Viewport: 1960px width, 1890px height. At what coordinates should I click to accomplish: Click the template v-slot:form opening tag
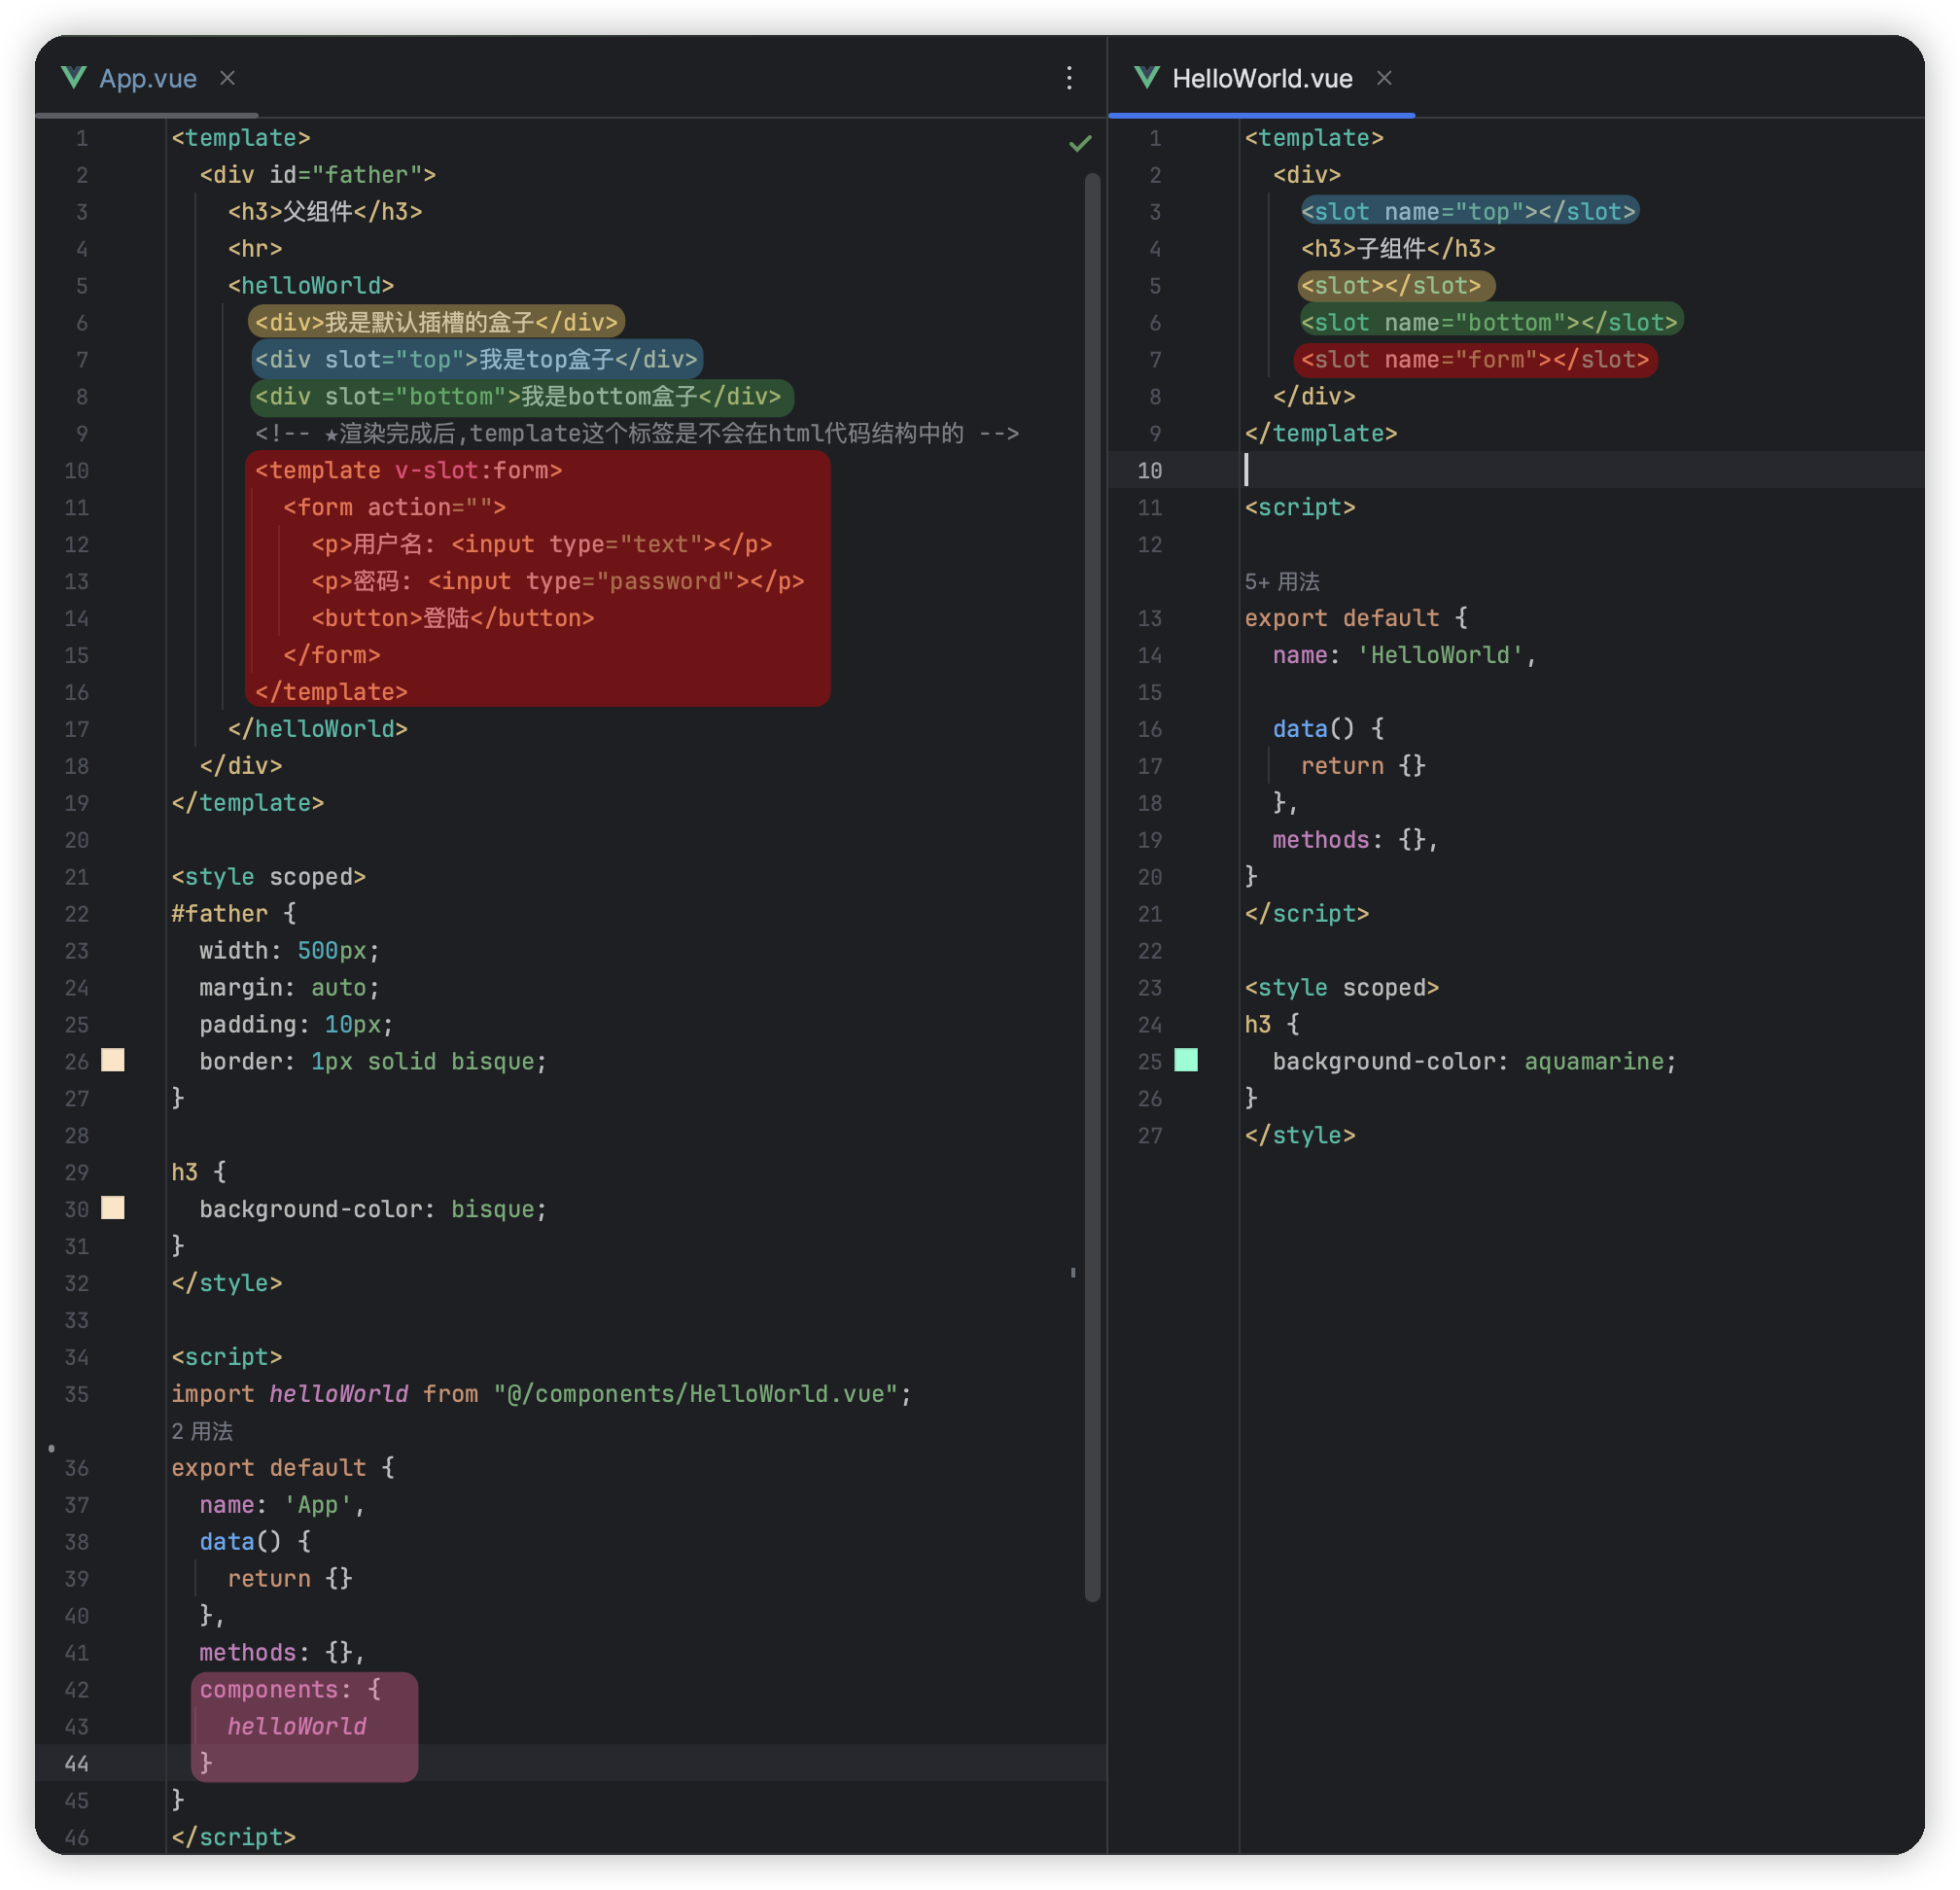pos(408,470)
